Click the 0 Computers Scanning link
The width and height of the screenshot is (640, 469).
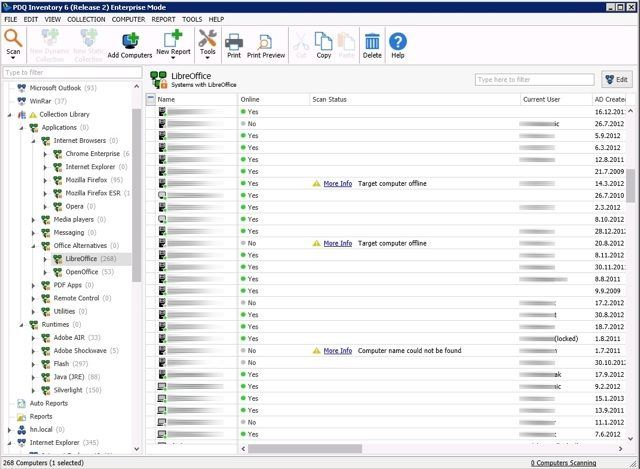[x=563, y=463]
